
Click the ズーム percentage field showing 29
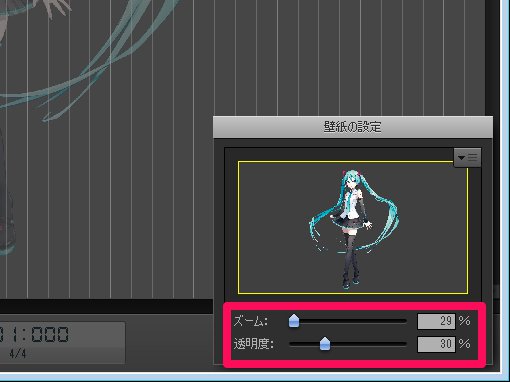click(436, 321)
